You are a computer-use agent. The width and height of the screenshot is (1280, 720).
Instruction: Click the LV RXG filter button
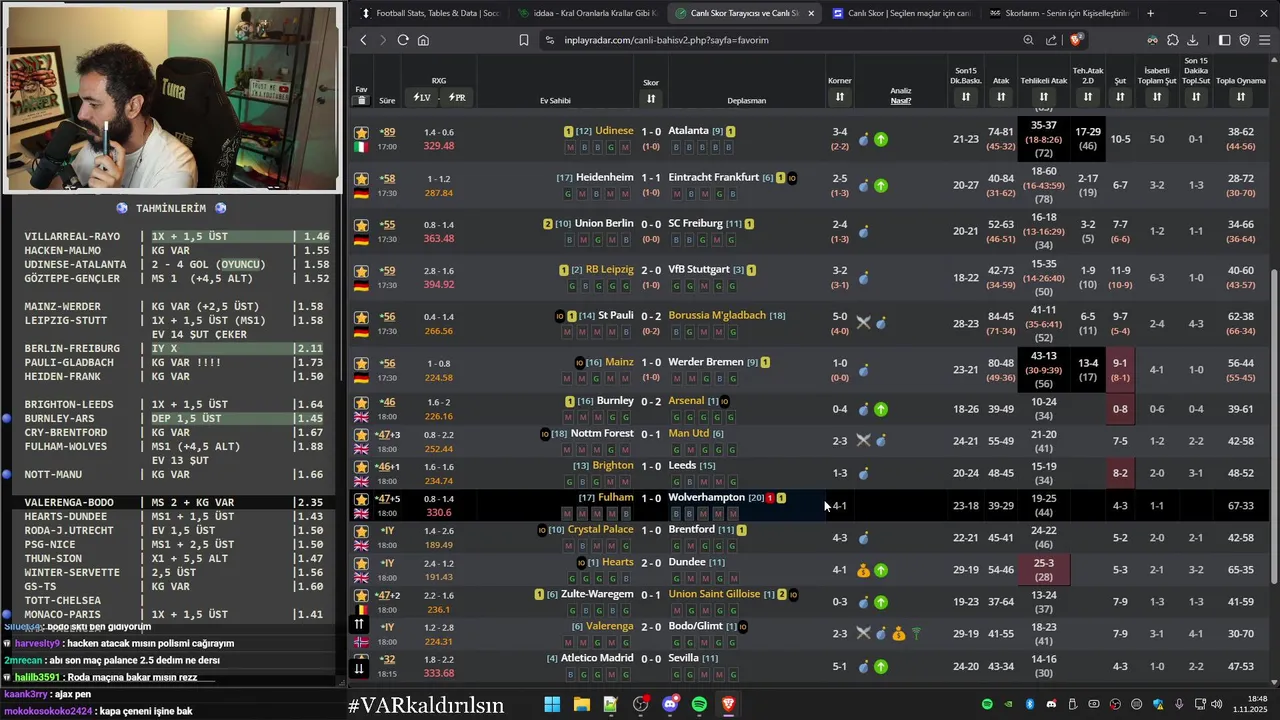point(420,97)
